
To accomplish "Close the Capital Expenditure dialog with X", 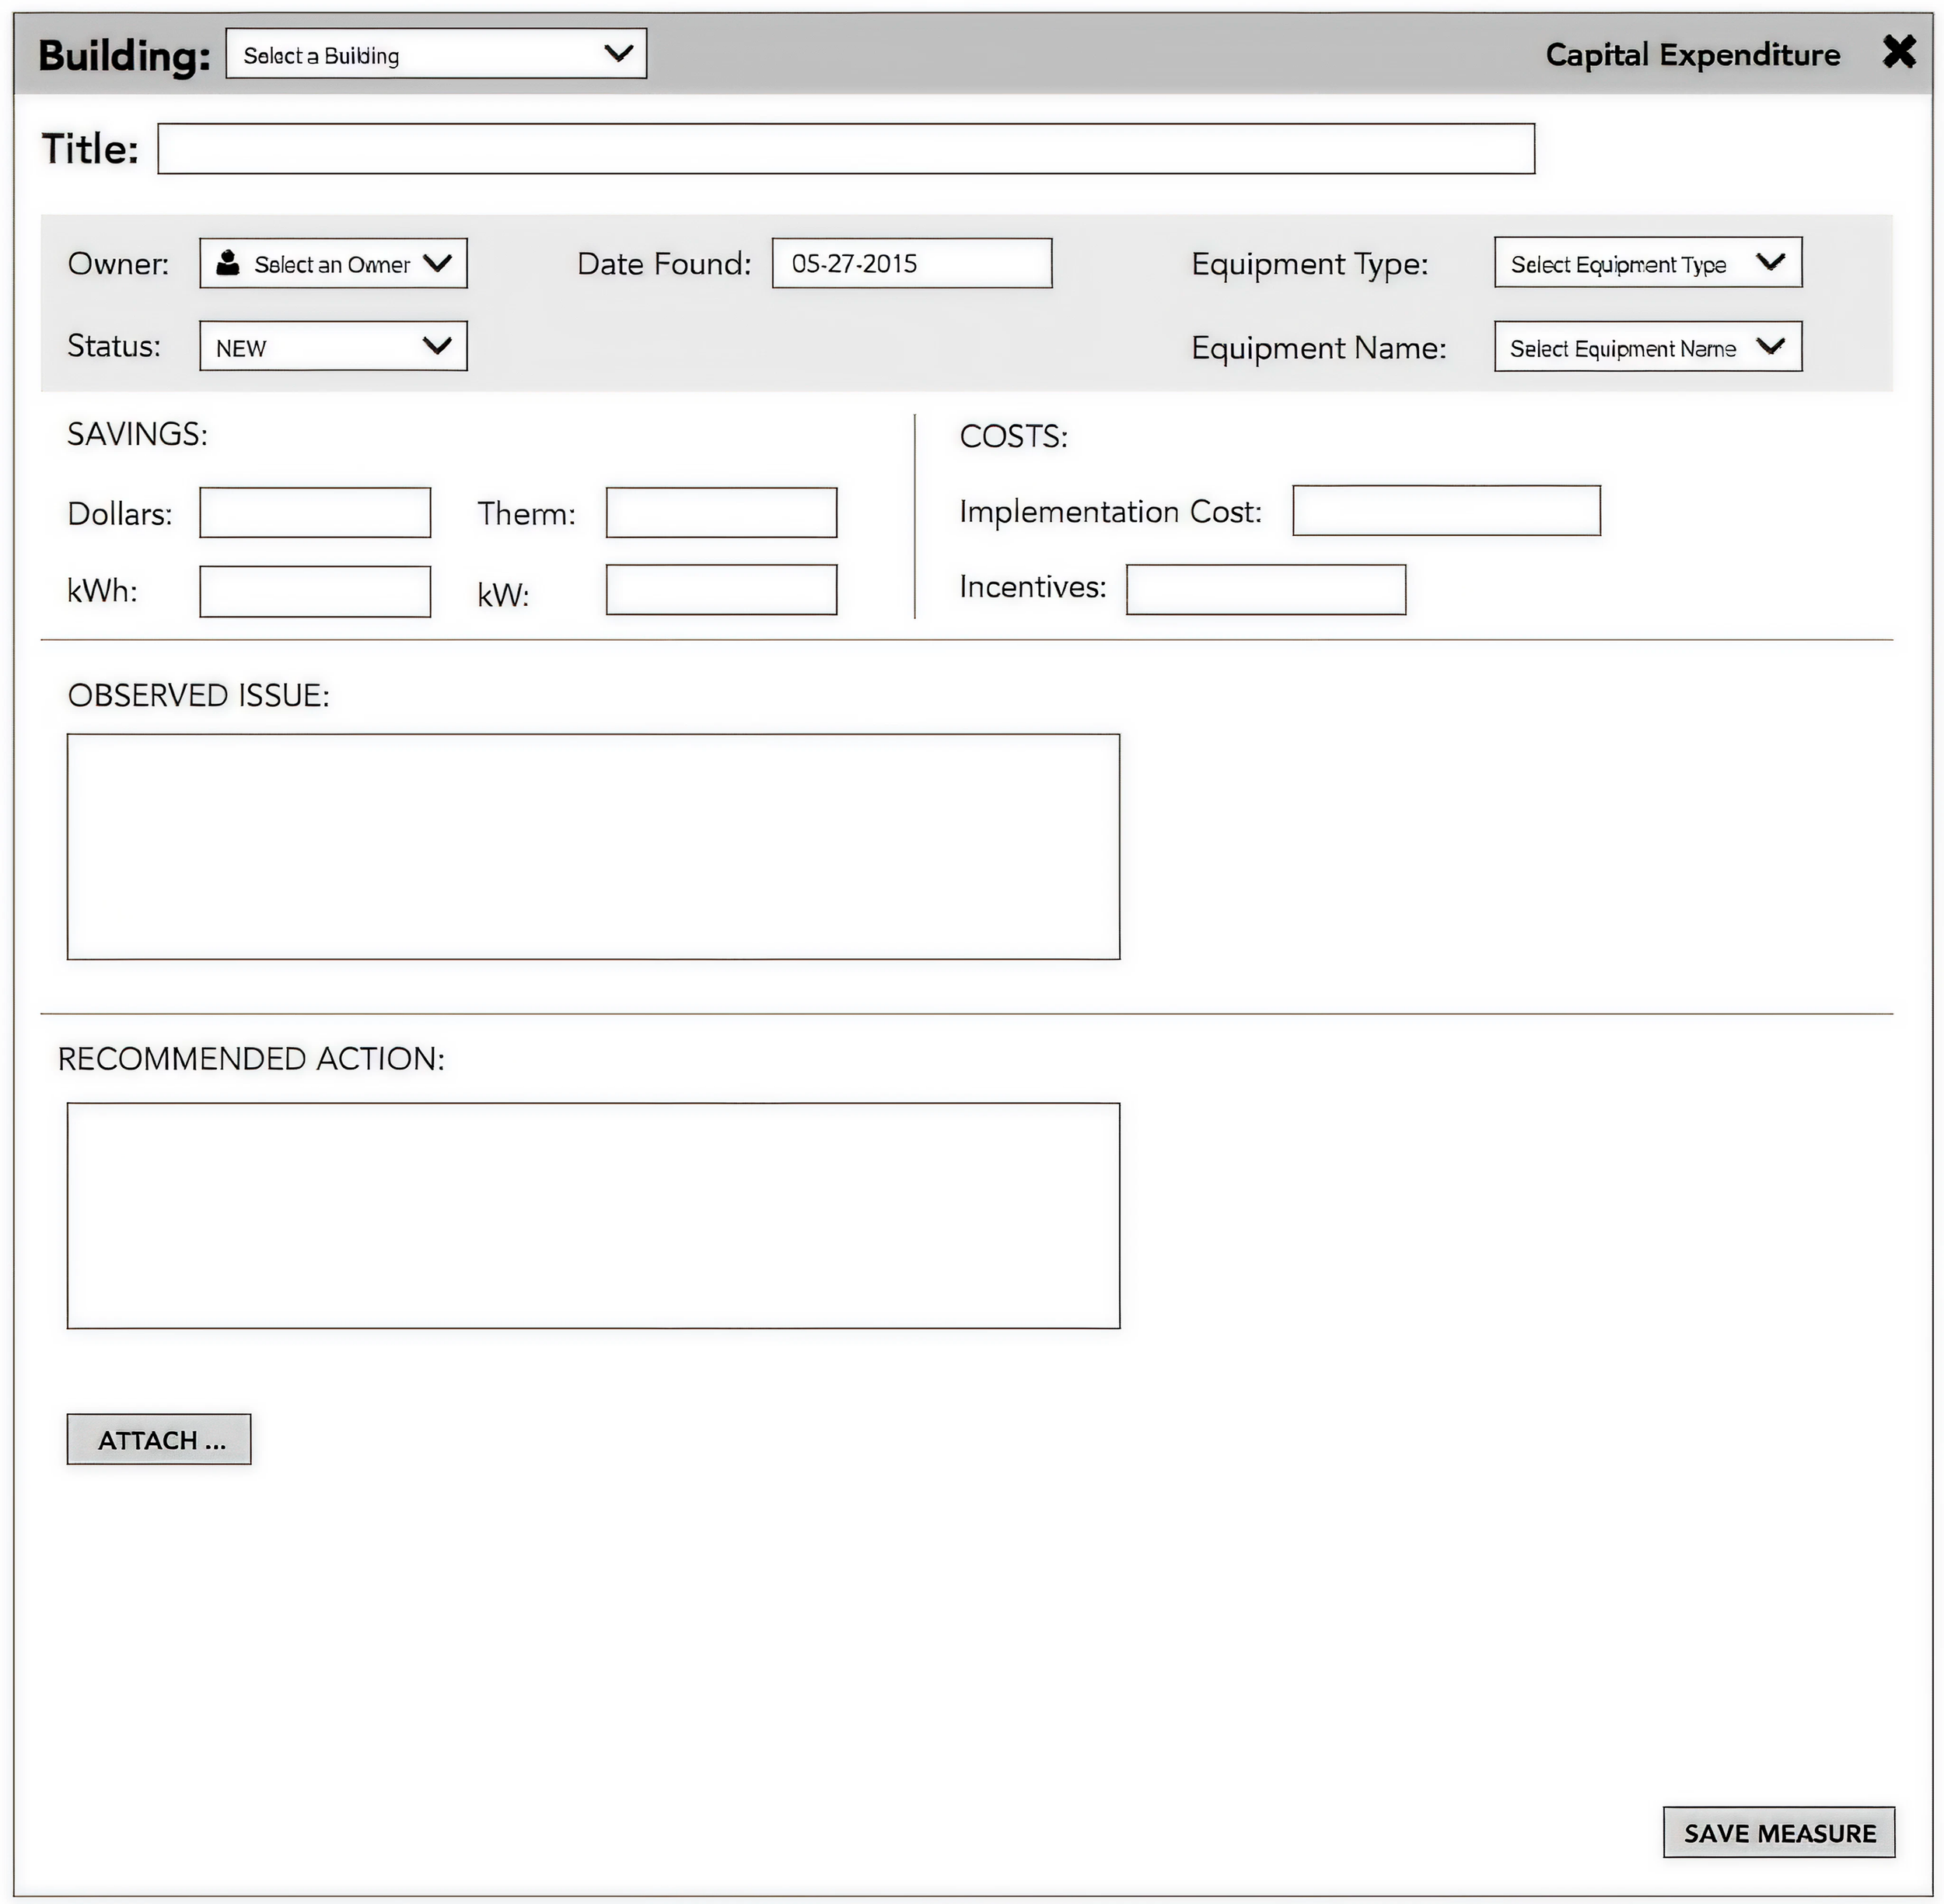I will (x=1898, y=52).
